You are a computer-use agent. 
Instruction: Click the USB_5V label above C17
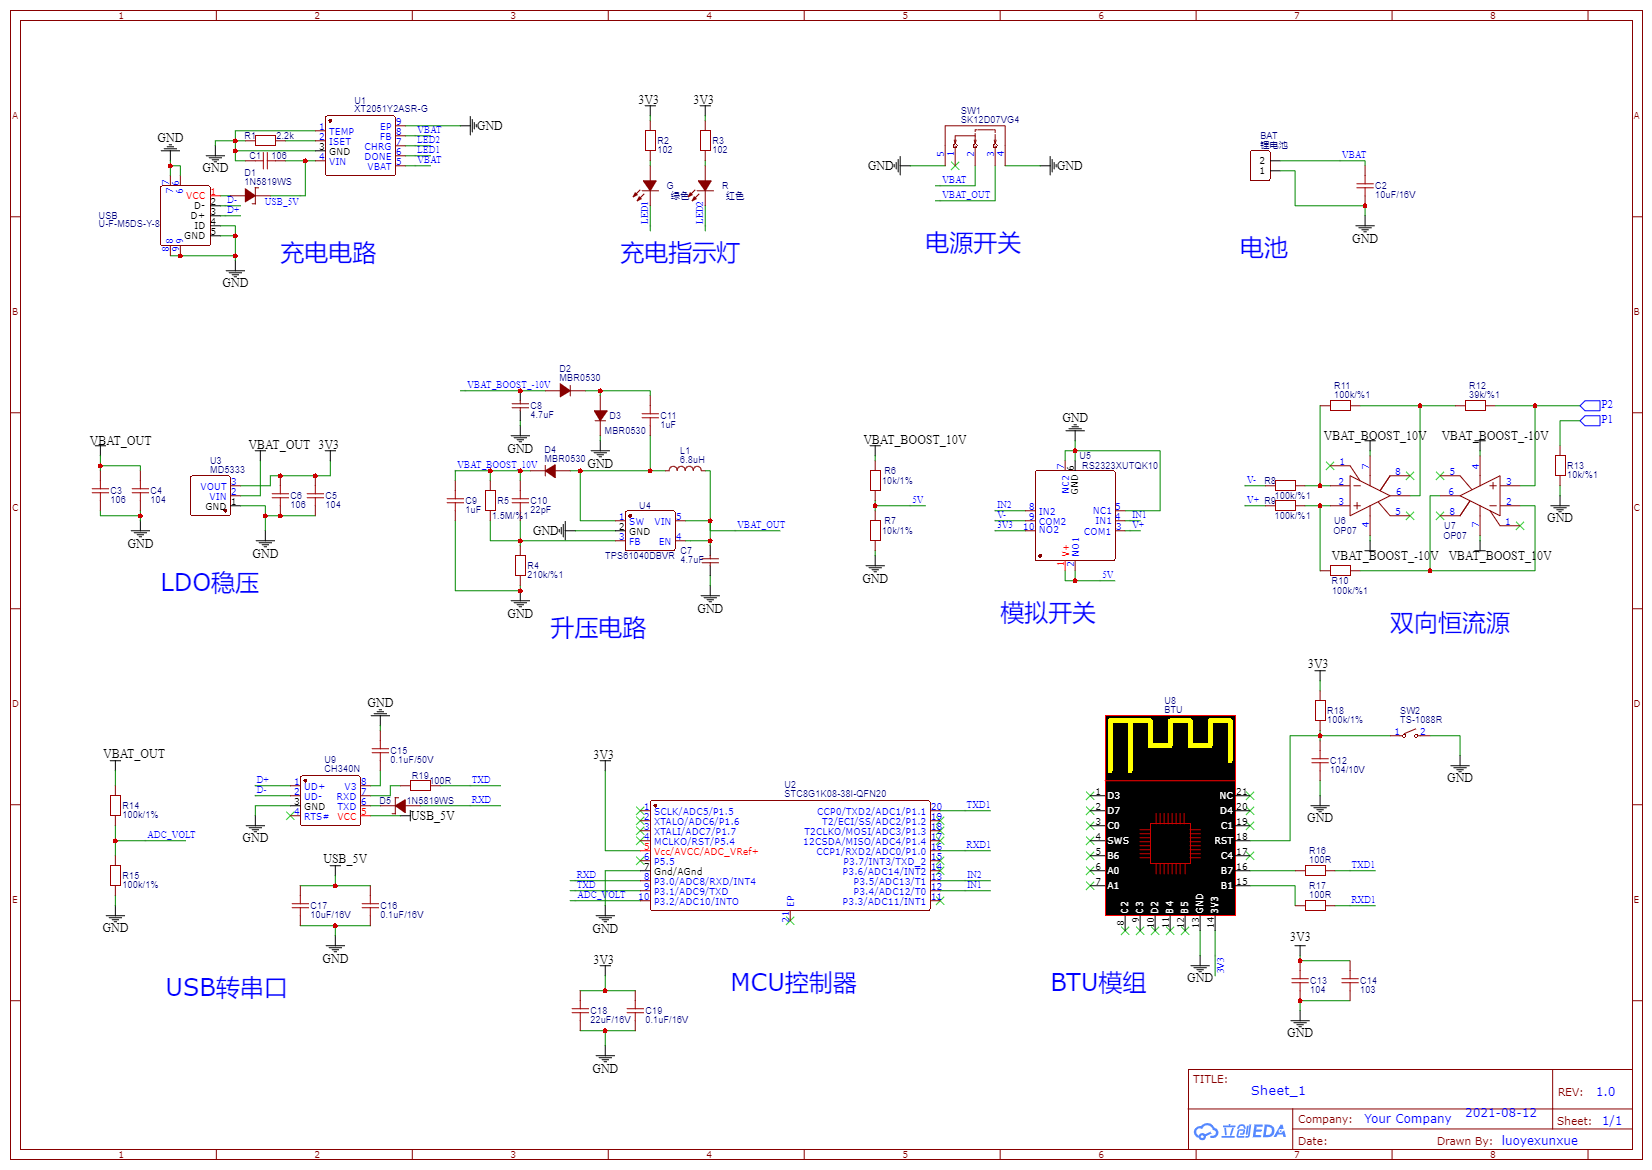point(345,859)
